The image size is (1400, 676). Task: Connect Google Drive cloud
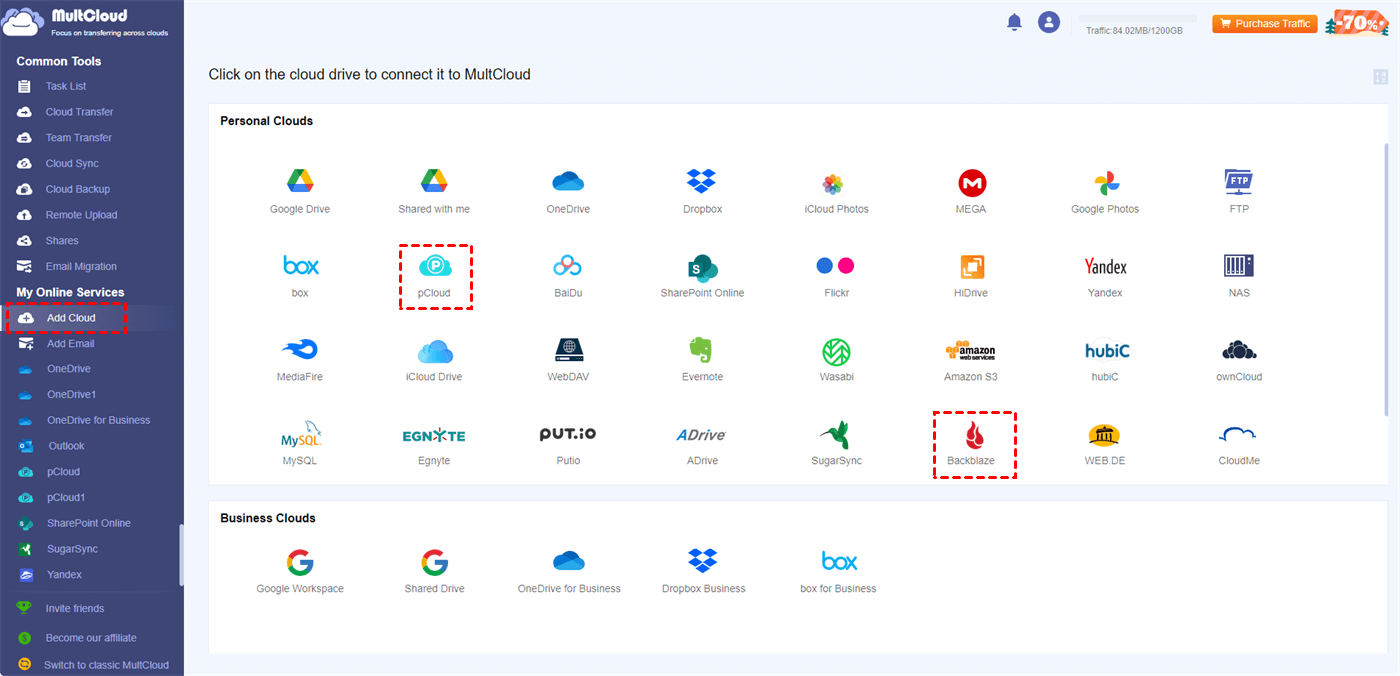(300, 191)
